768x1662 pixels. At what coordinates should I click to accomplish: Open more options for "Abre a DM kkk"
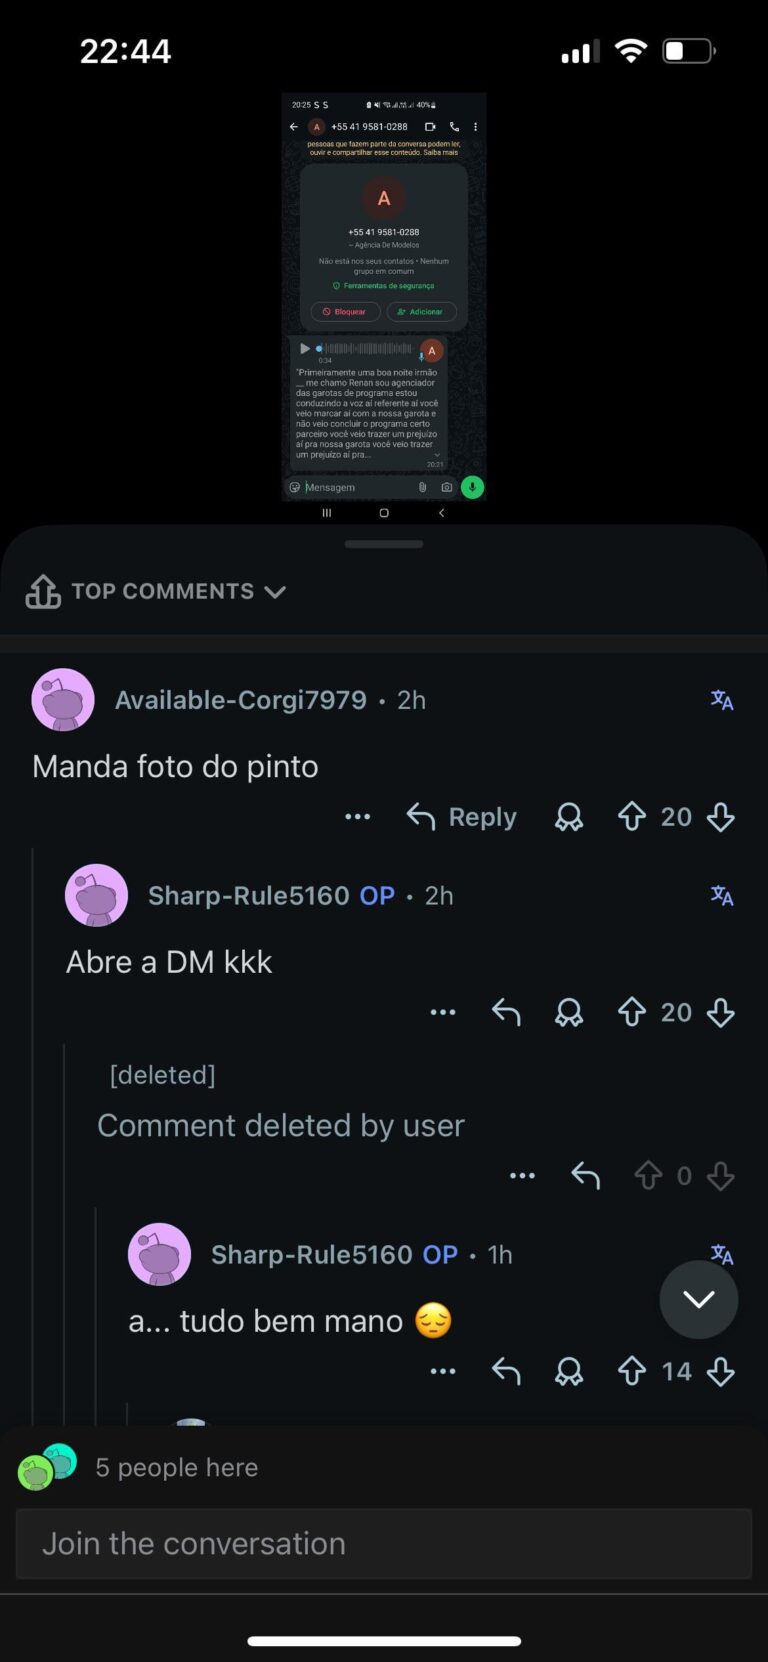(443, 1012)
